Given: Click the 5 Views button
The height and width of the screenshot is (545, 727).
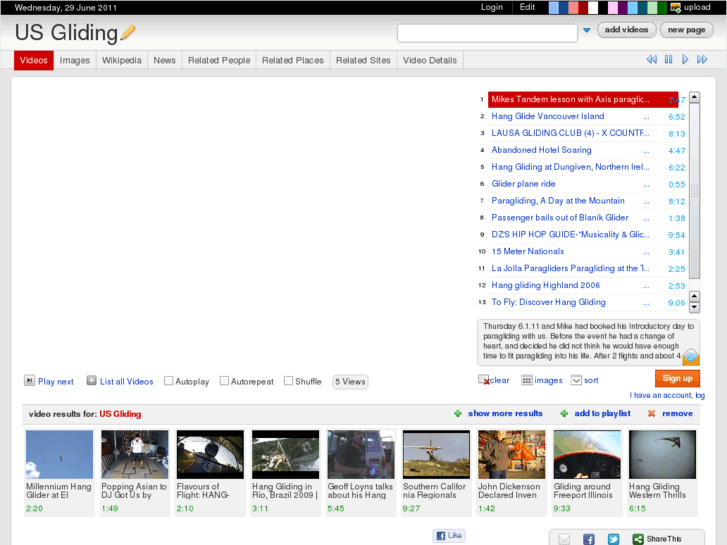Looking at the screenshot, I should tap(350, 382).
